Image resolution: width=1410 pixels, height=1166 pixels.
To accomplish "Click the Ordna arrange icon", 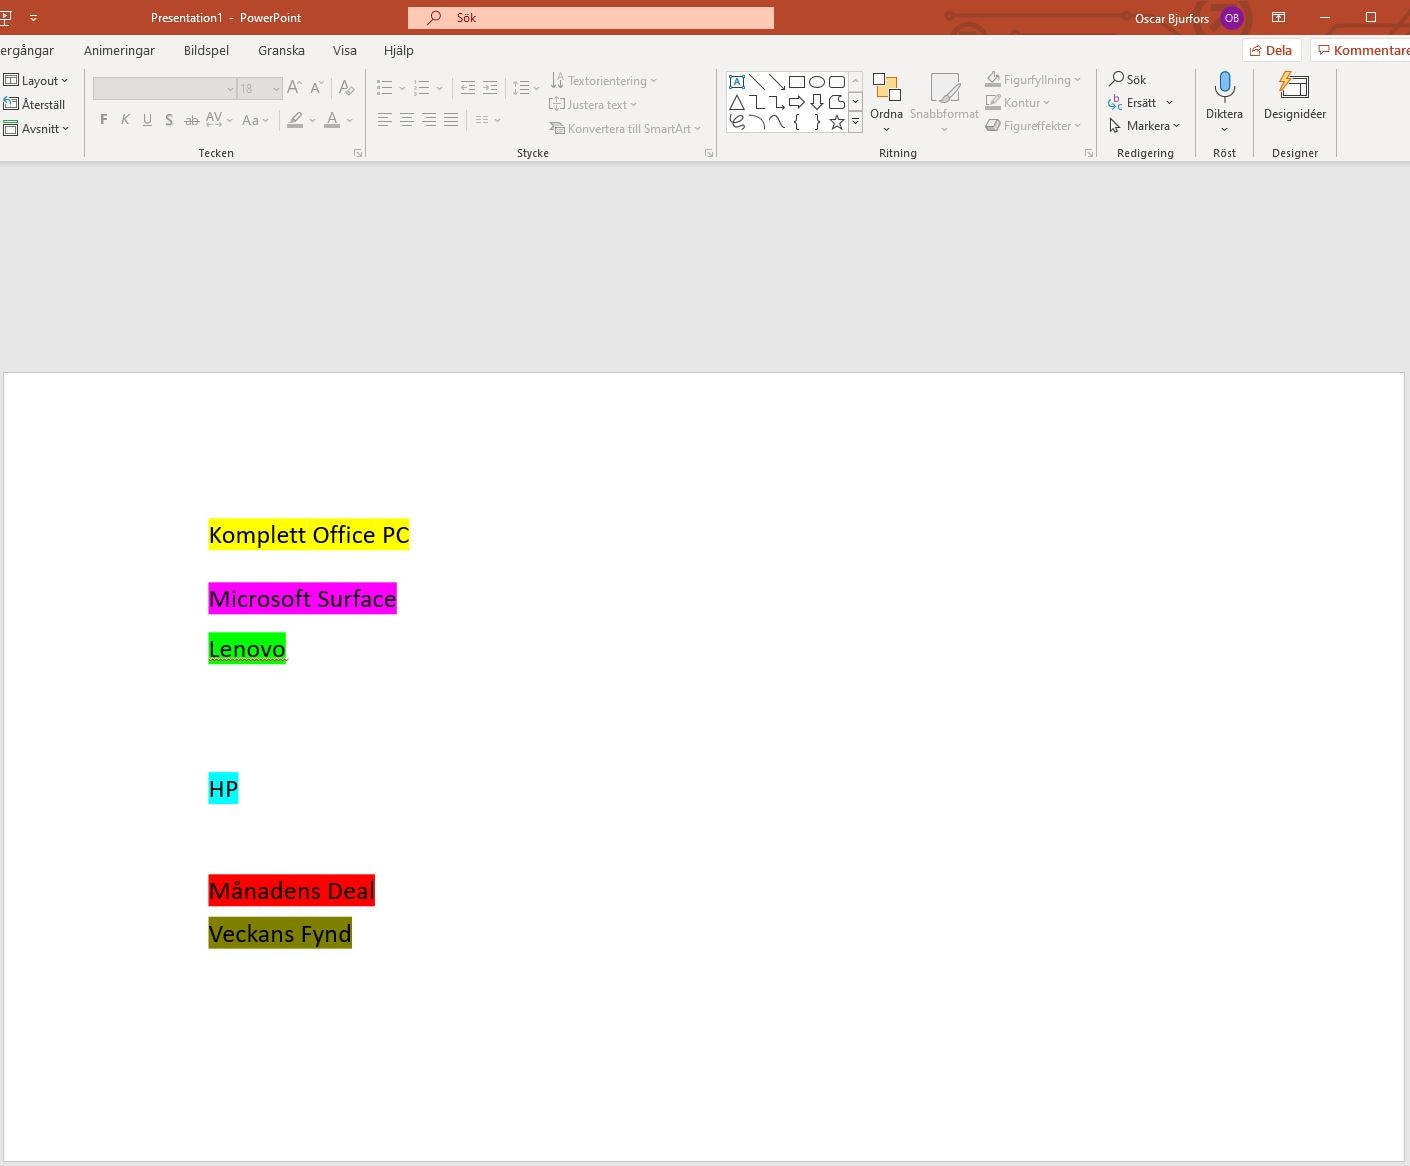I will (886, 88).
